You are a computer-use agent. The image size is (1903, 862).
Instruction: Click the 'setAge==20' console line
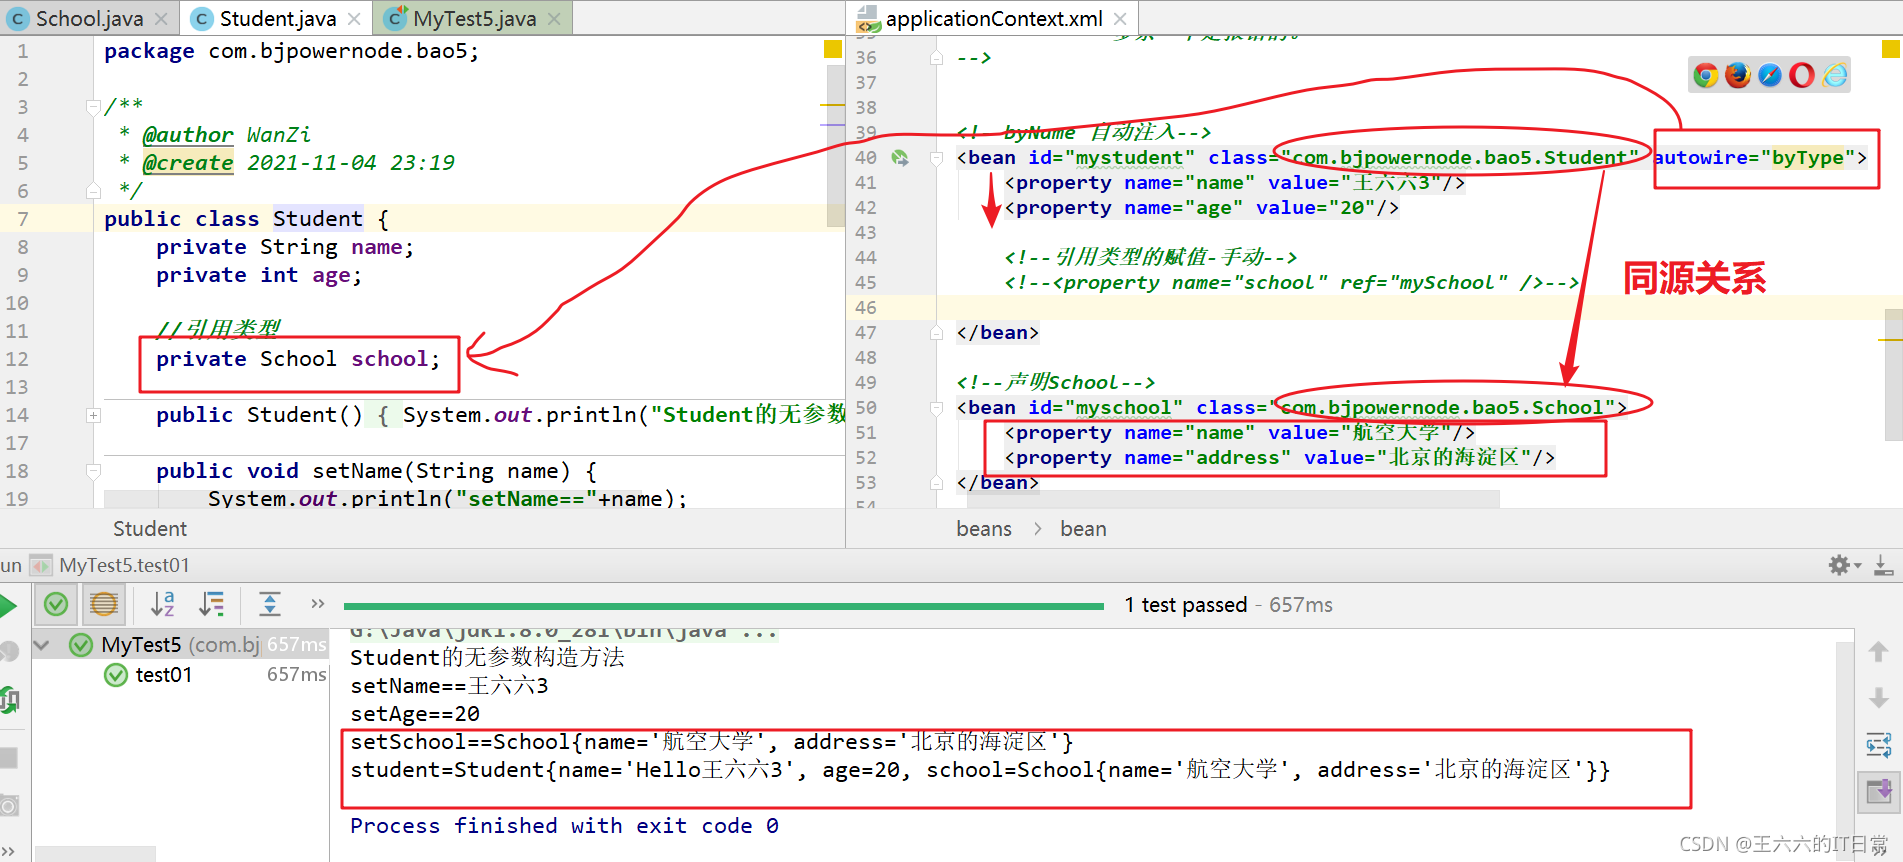click(x=415, y=714)
